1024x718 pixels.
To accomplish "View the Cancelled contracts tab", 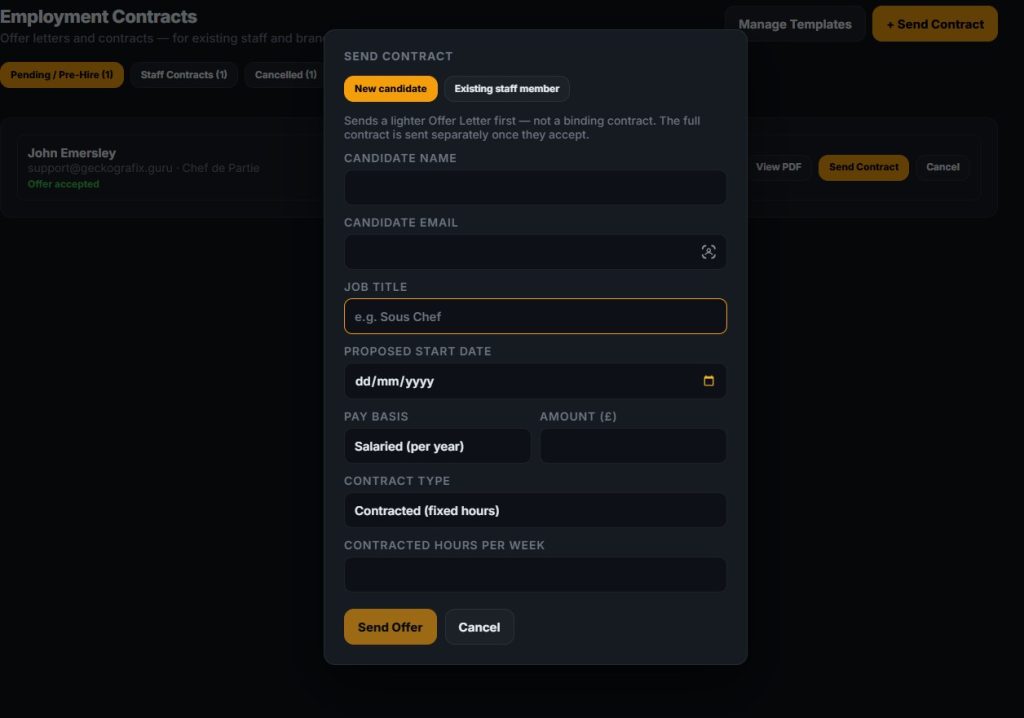I will point(285,75).
